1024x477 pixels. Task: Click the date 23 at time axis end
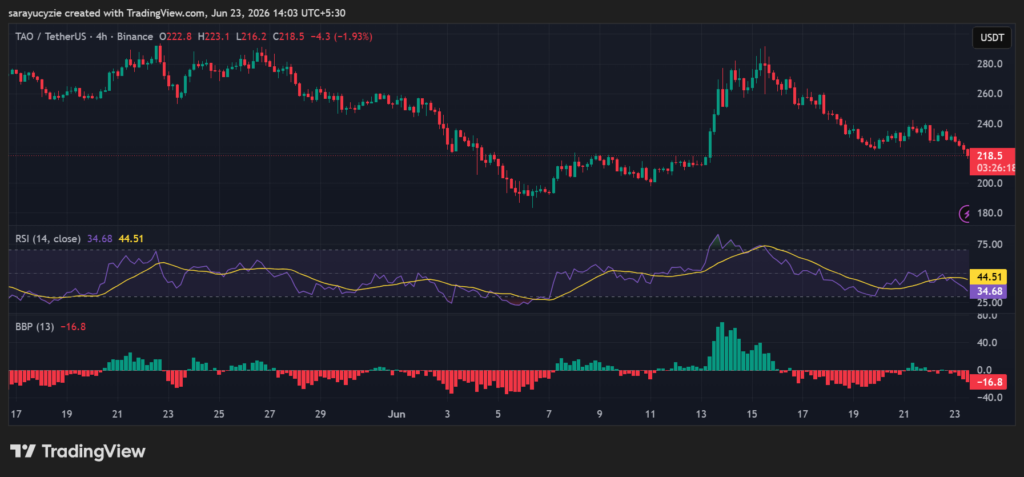click(954, 414)
